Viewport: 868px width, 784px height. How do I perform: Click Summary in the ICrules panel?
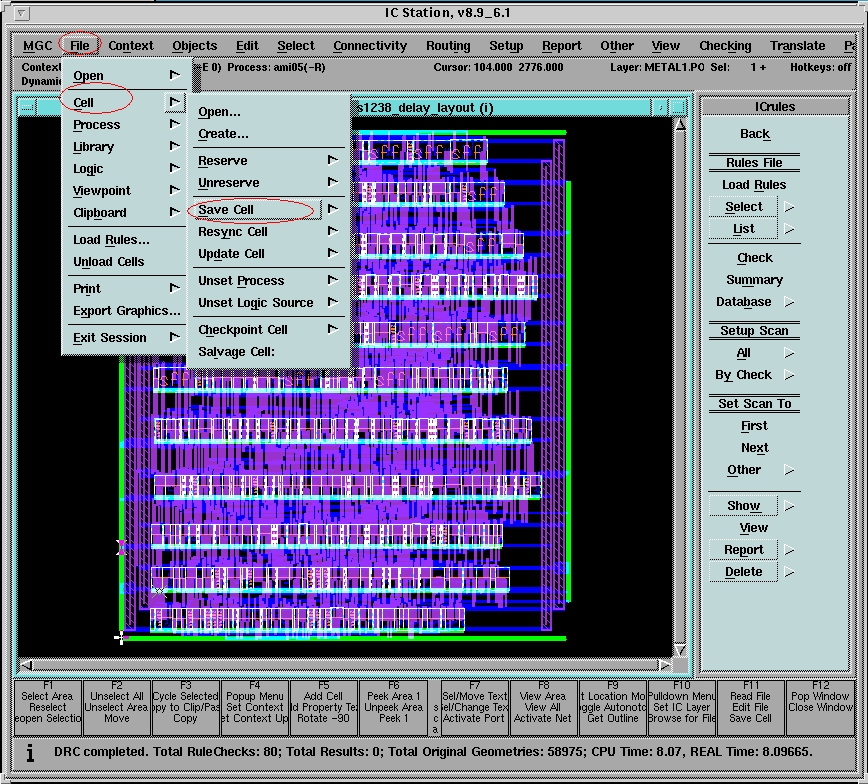[x=754, y=280]
